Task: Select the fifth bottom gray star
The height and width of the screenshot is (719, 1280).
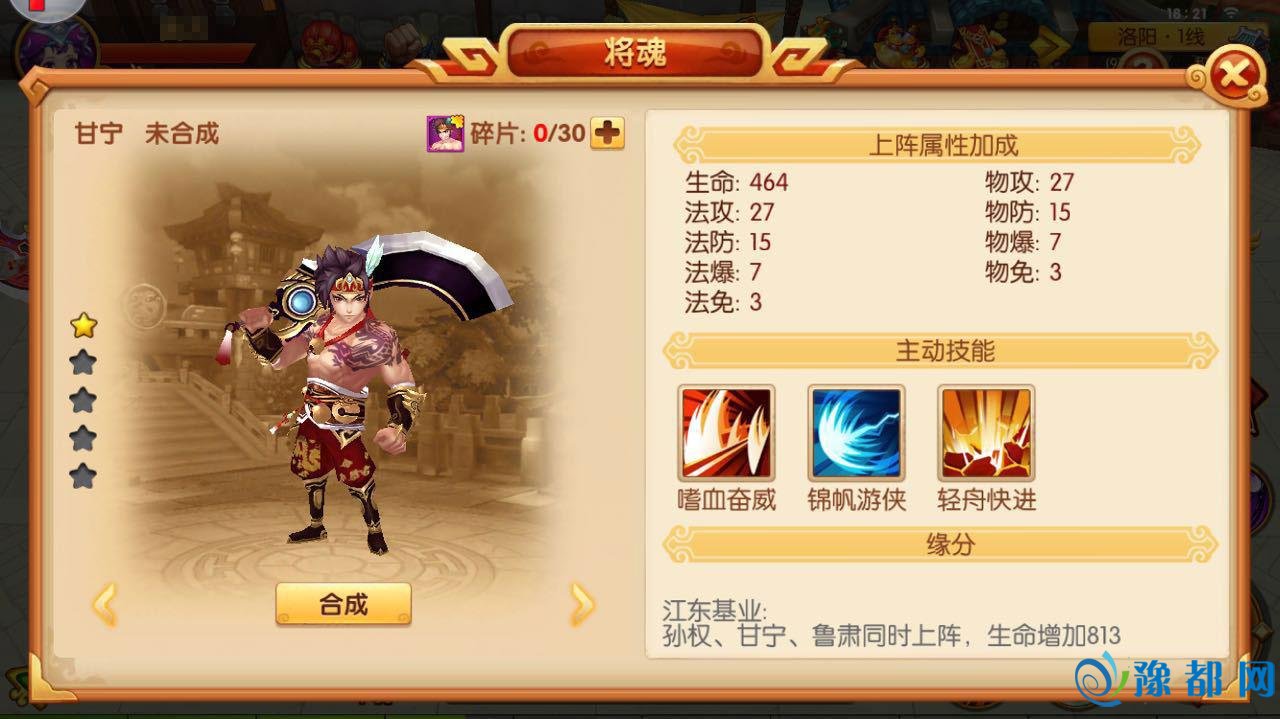Action: click(83, 476)
